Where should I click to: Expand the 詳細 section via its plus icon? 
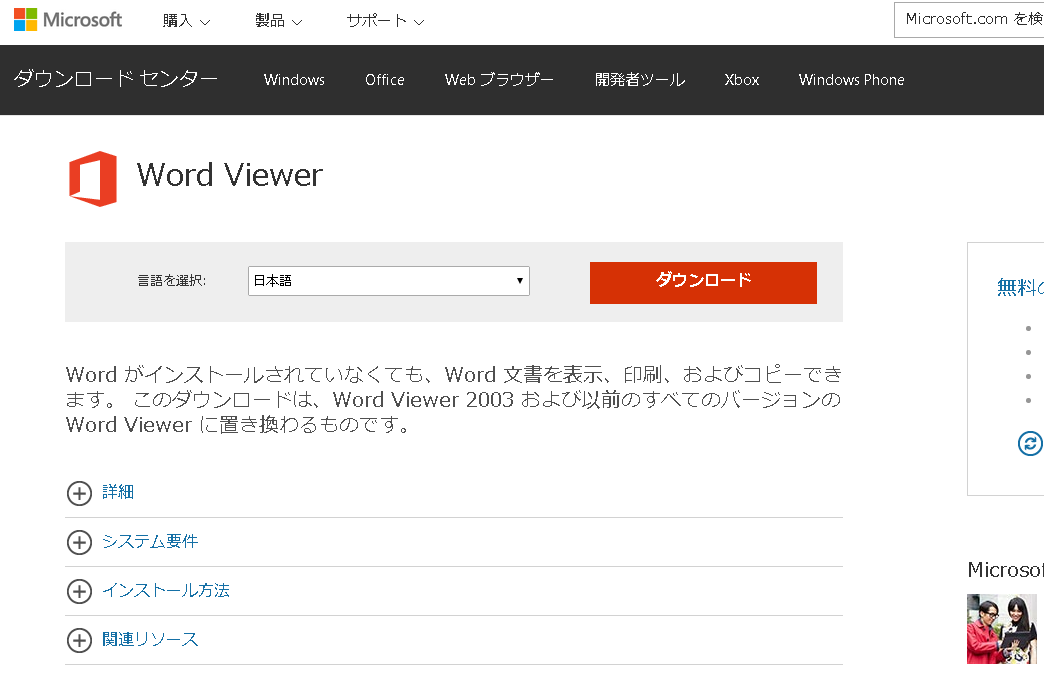click(79, 493)
